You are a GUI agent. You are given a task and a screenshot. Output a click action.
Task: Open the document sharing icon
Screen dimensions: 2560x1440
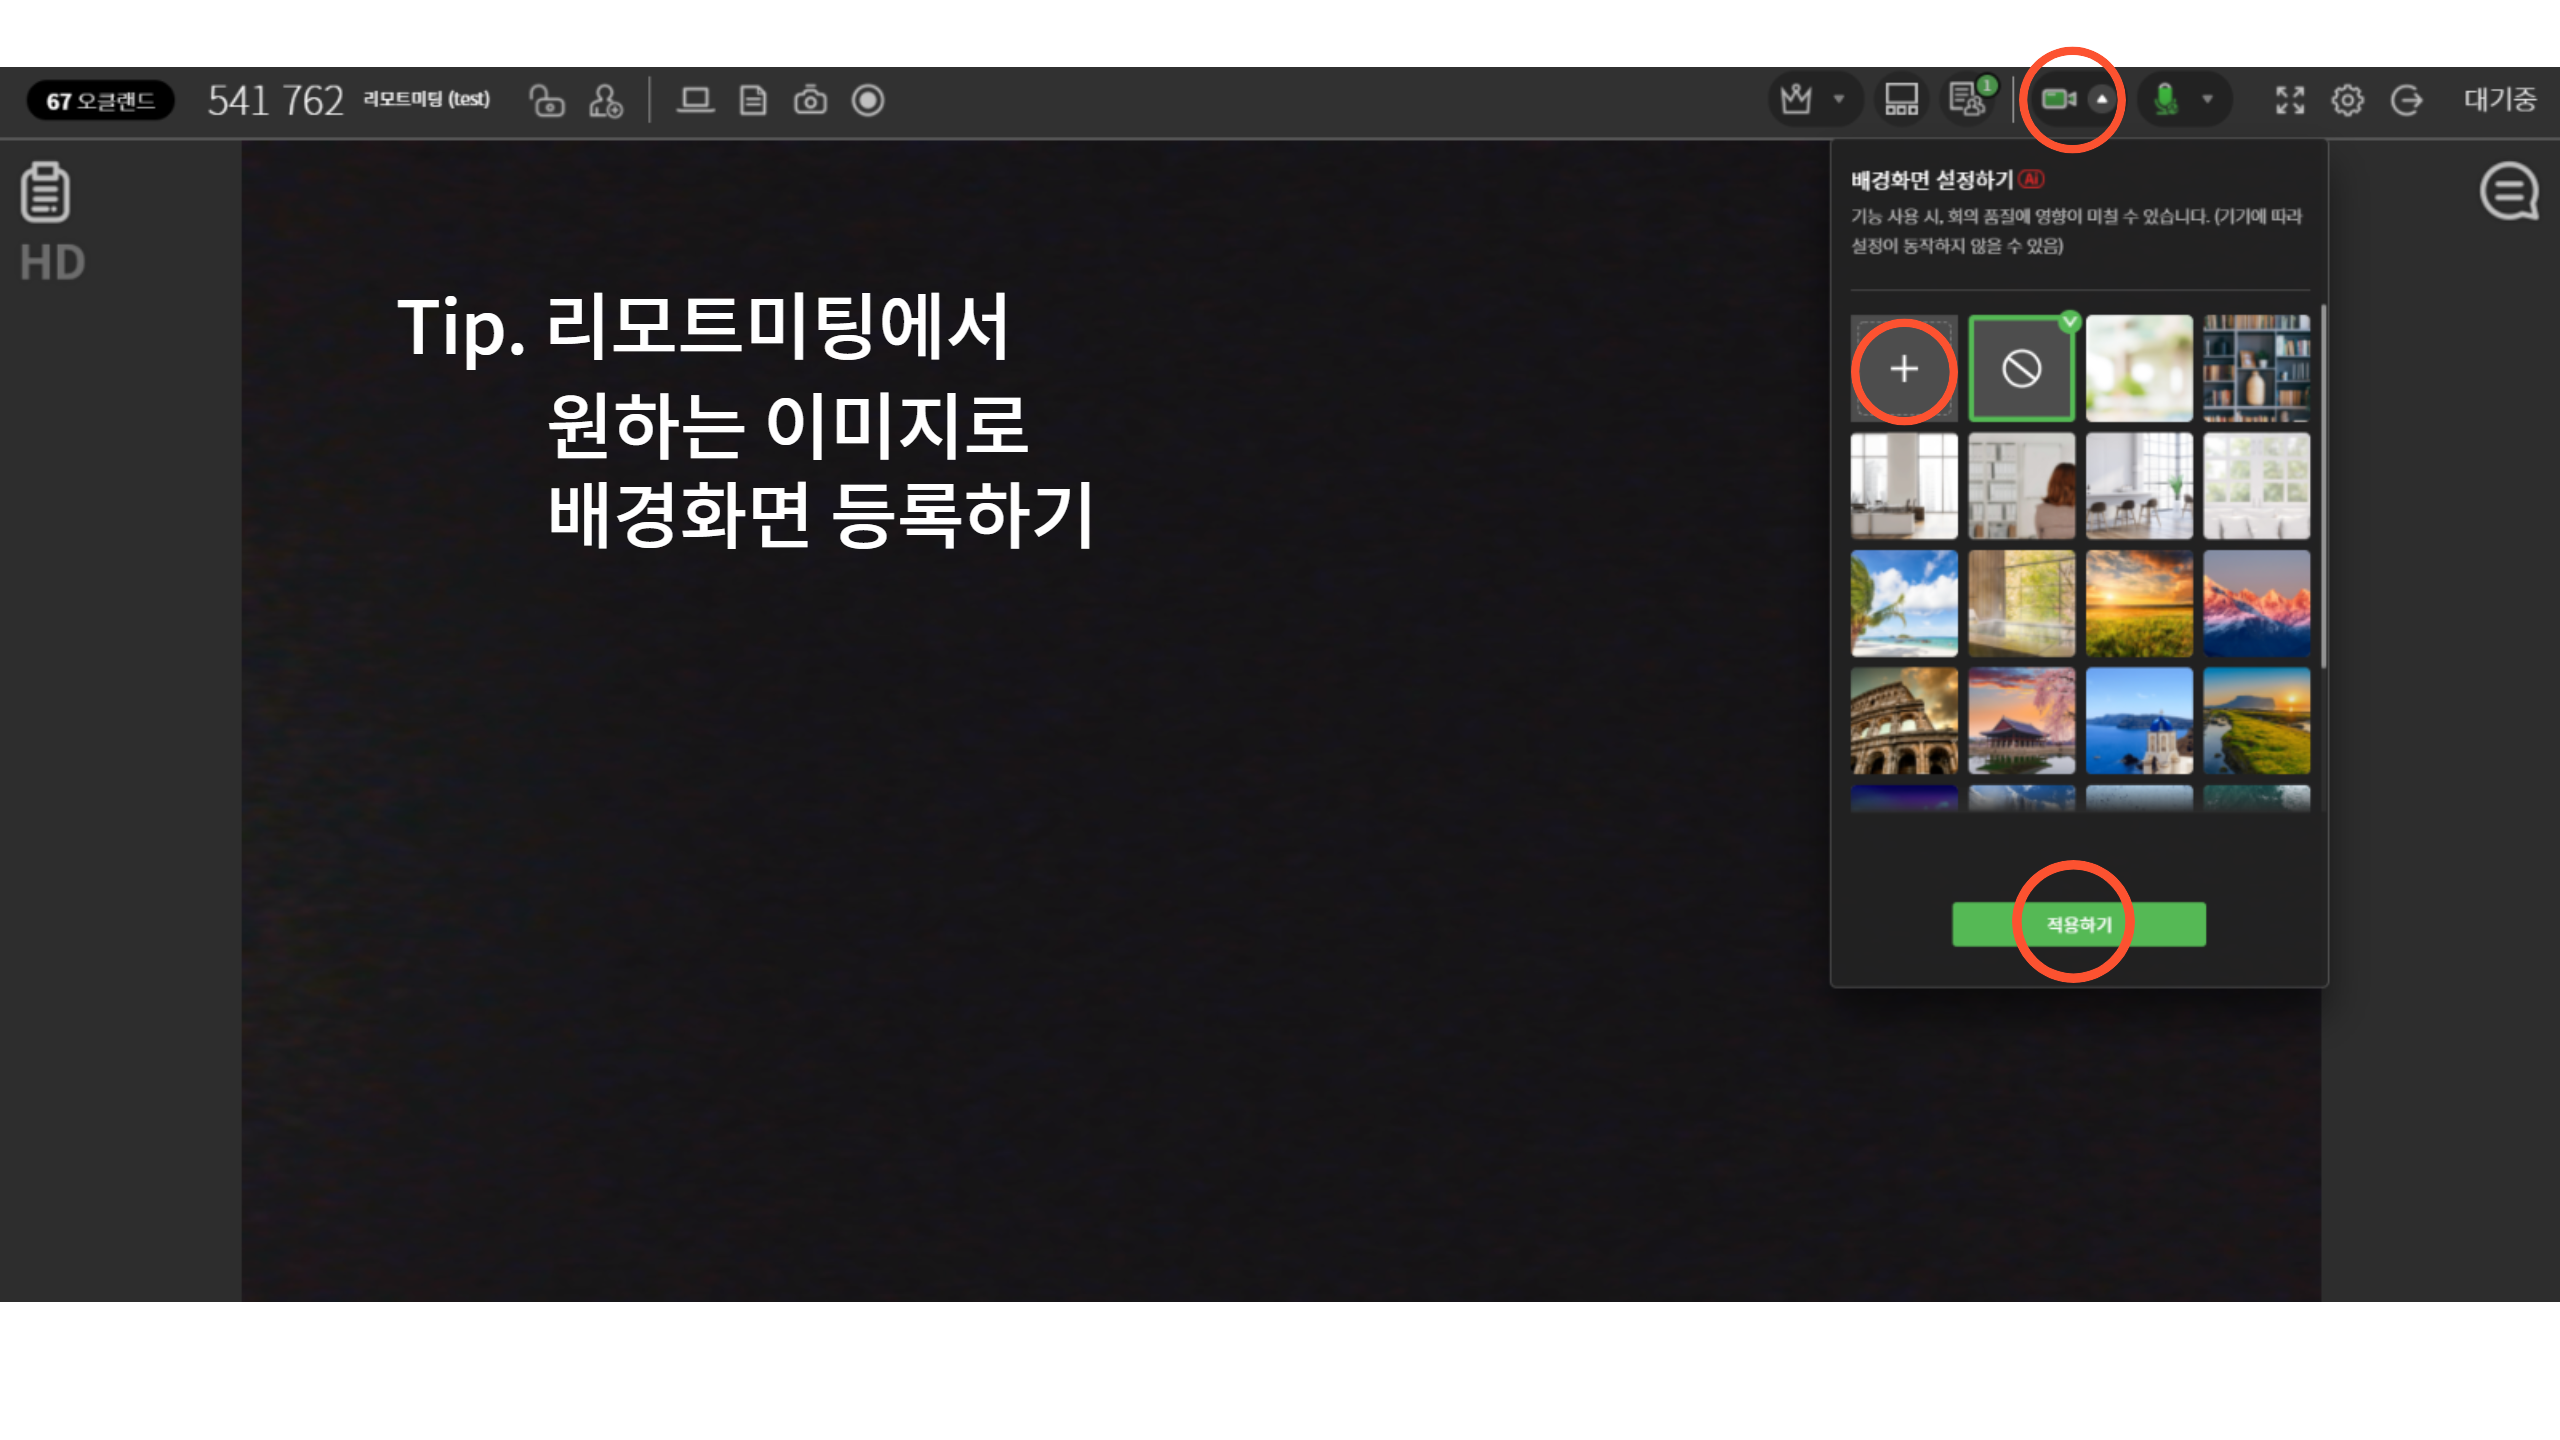[x=753, y=100]
